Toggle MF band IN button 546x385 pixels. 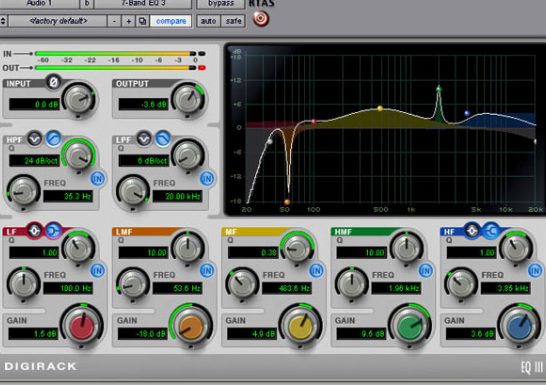click(x=316, y=270)
